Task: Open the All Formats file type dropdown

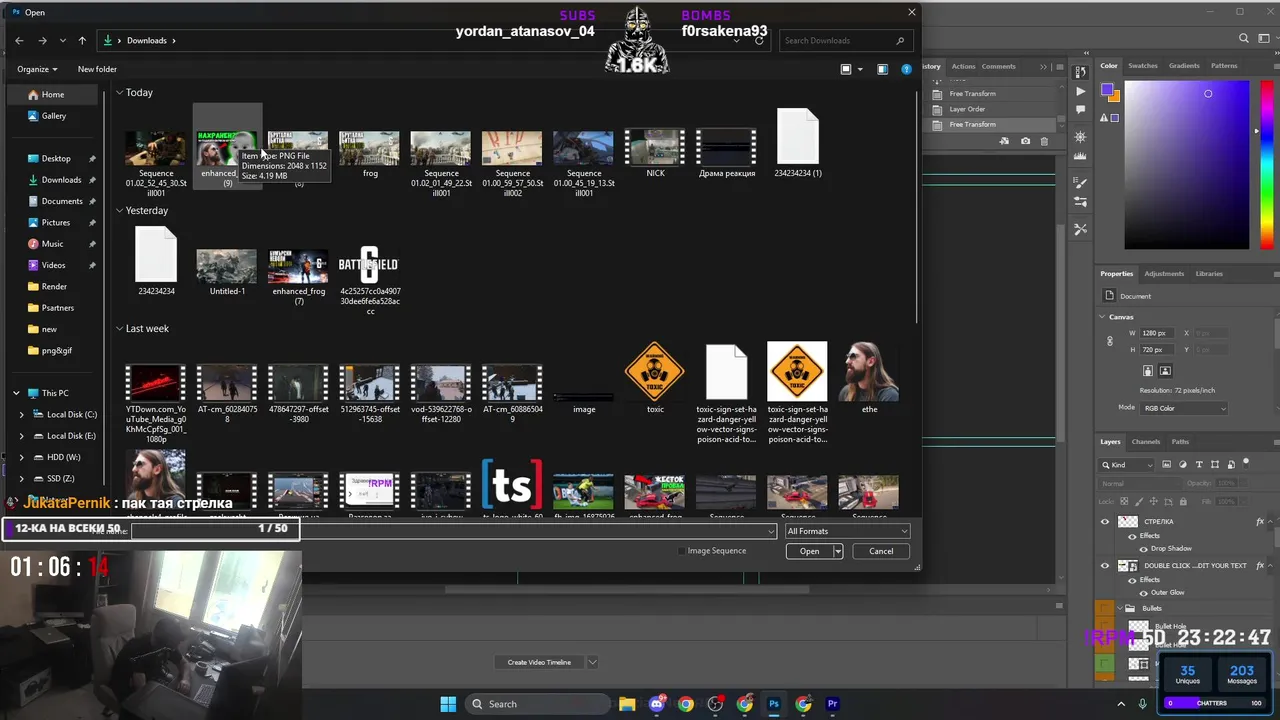Action: [x=847, y=531]
